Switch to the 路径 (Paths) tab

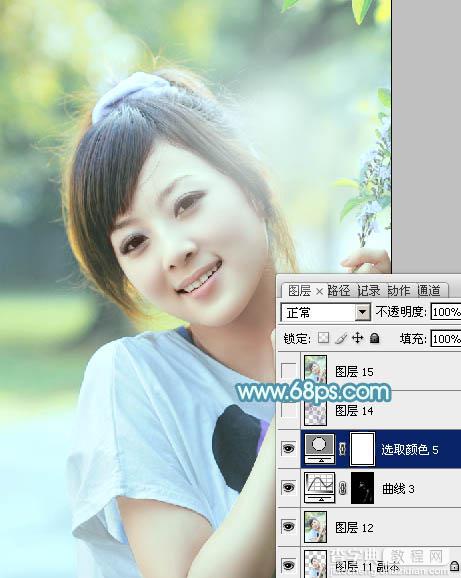[338, 291]
